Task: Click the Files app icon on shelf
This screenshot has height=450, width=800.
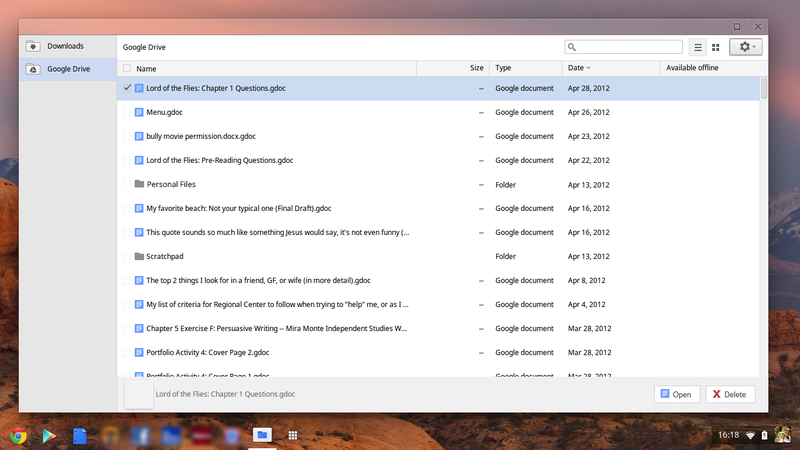Action: (x=262, y=435)
